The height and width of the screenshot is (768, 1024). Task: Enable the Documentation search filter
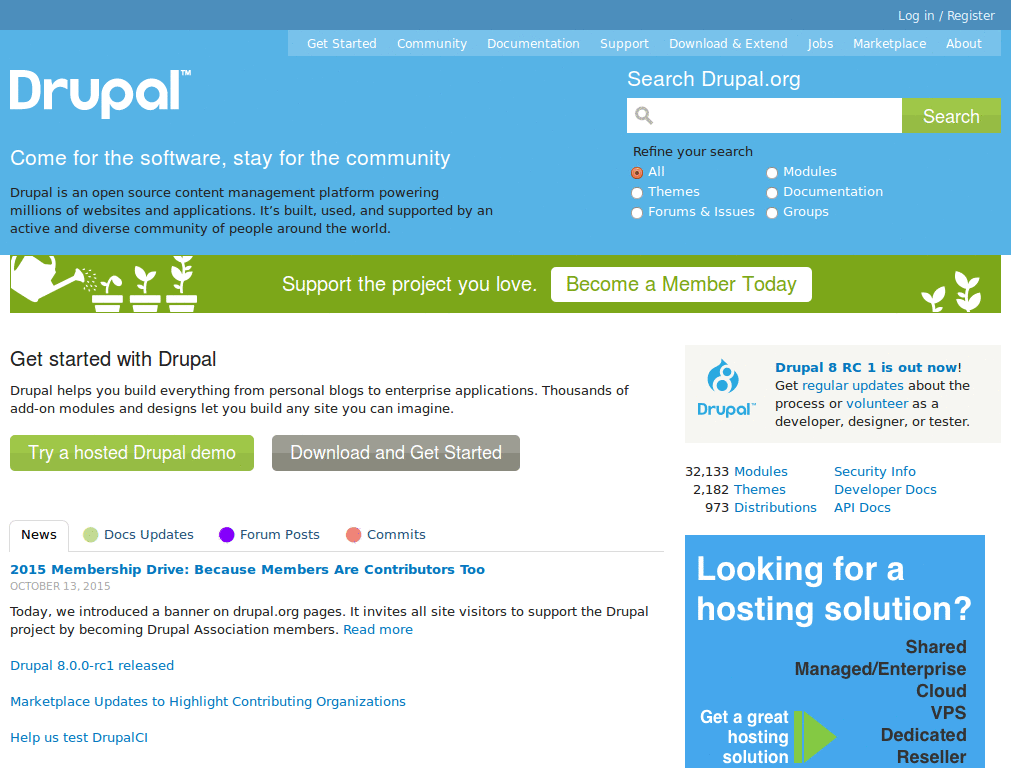772,192
